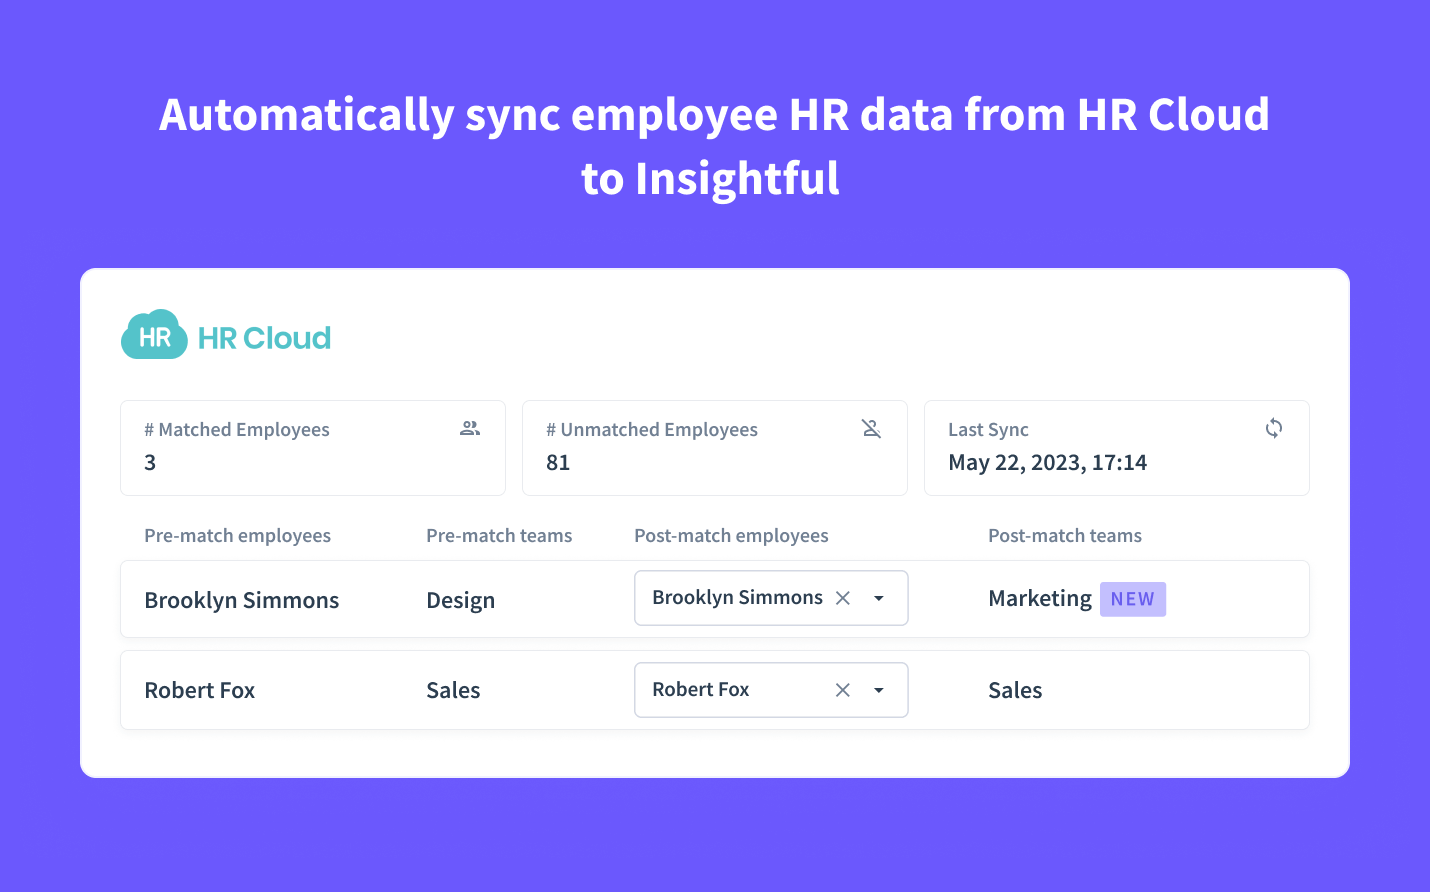Click the HR Cloud logo
1430x892 pixels.
tap(225, 335)
